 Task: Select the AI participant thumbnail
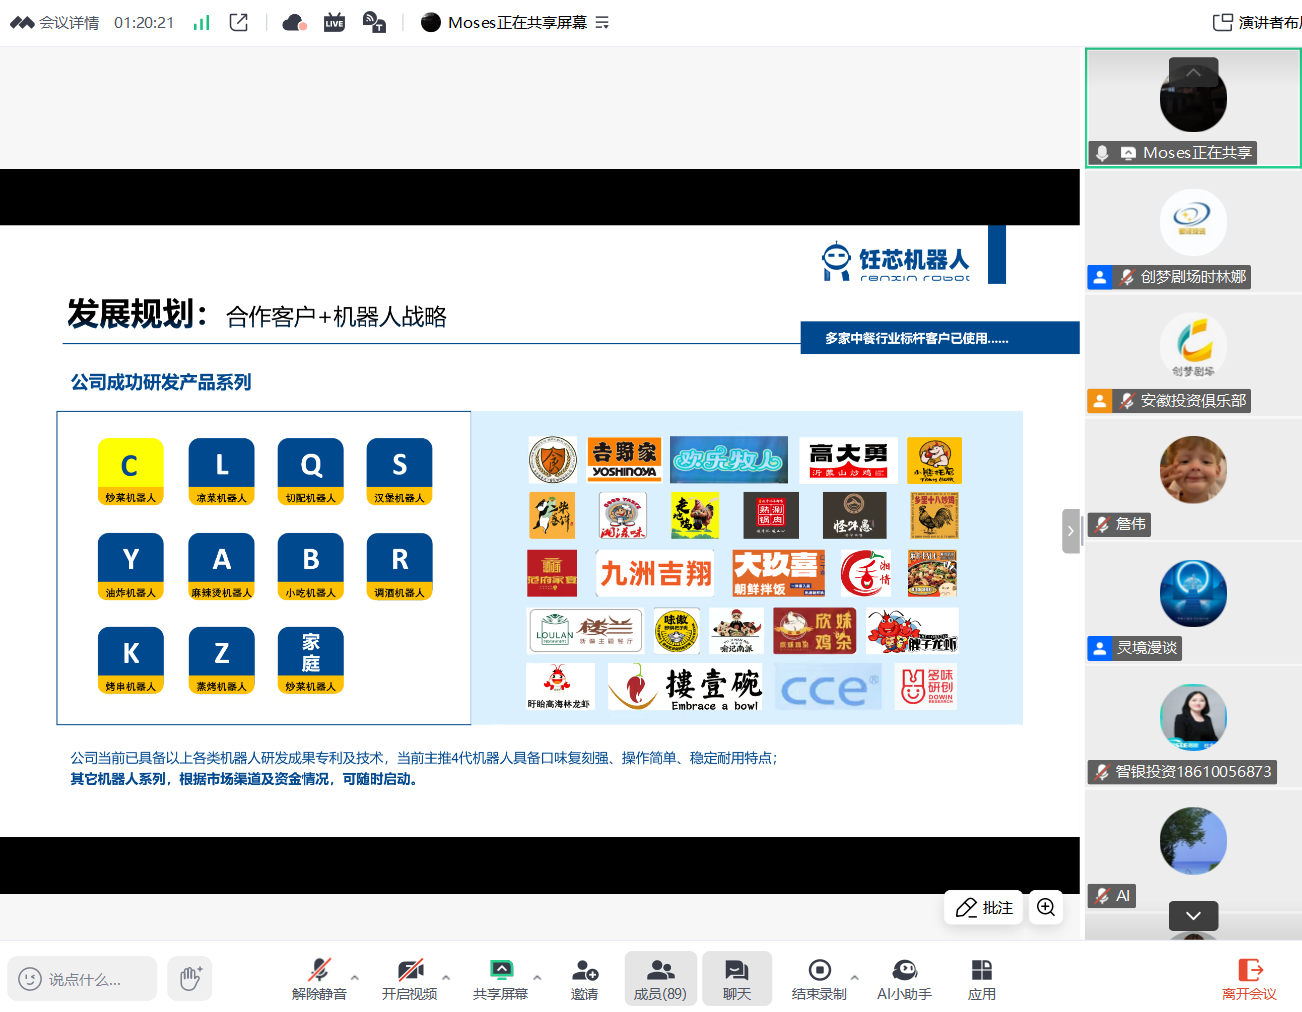(1193, 851)
